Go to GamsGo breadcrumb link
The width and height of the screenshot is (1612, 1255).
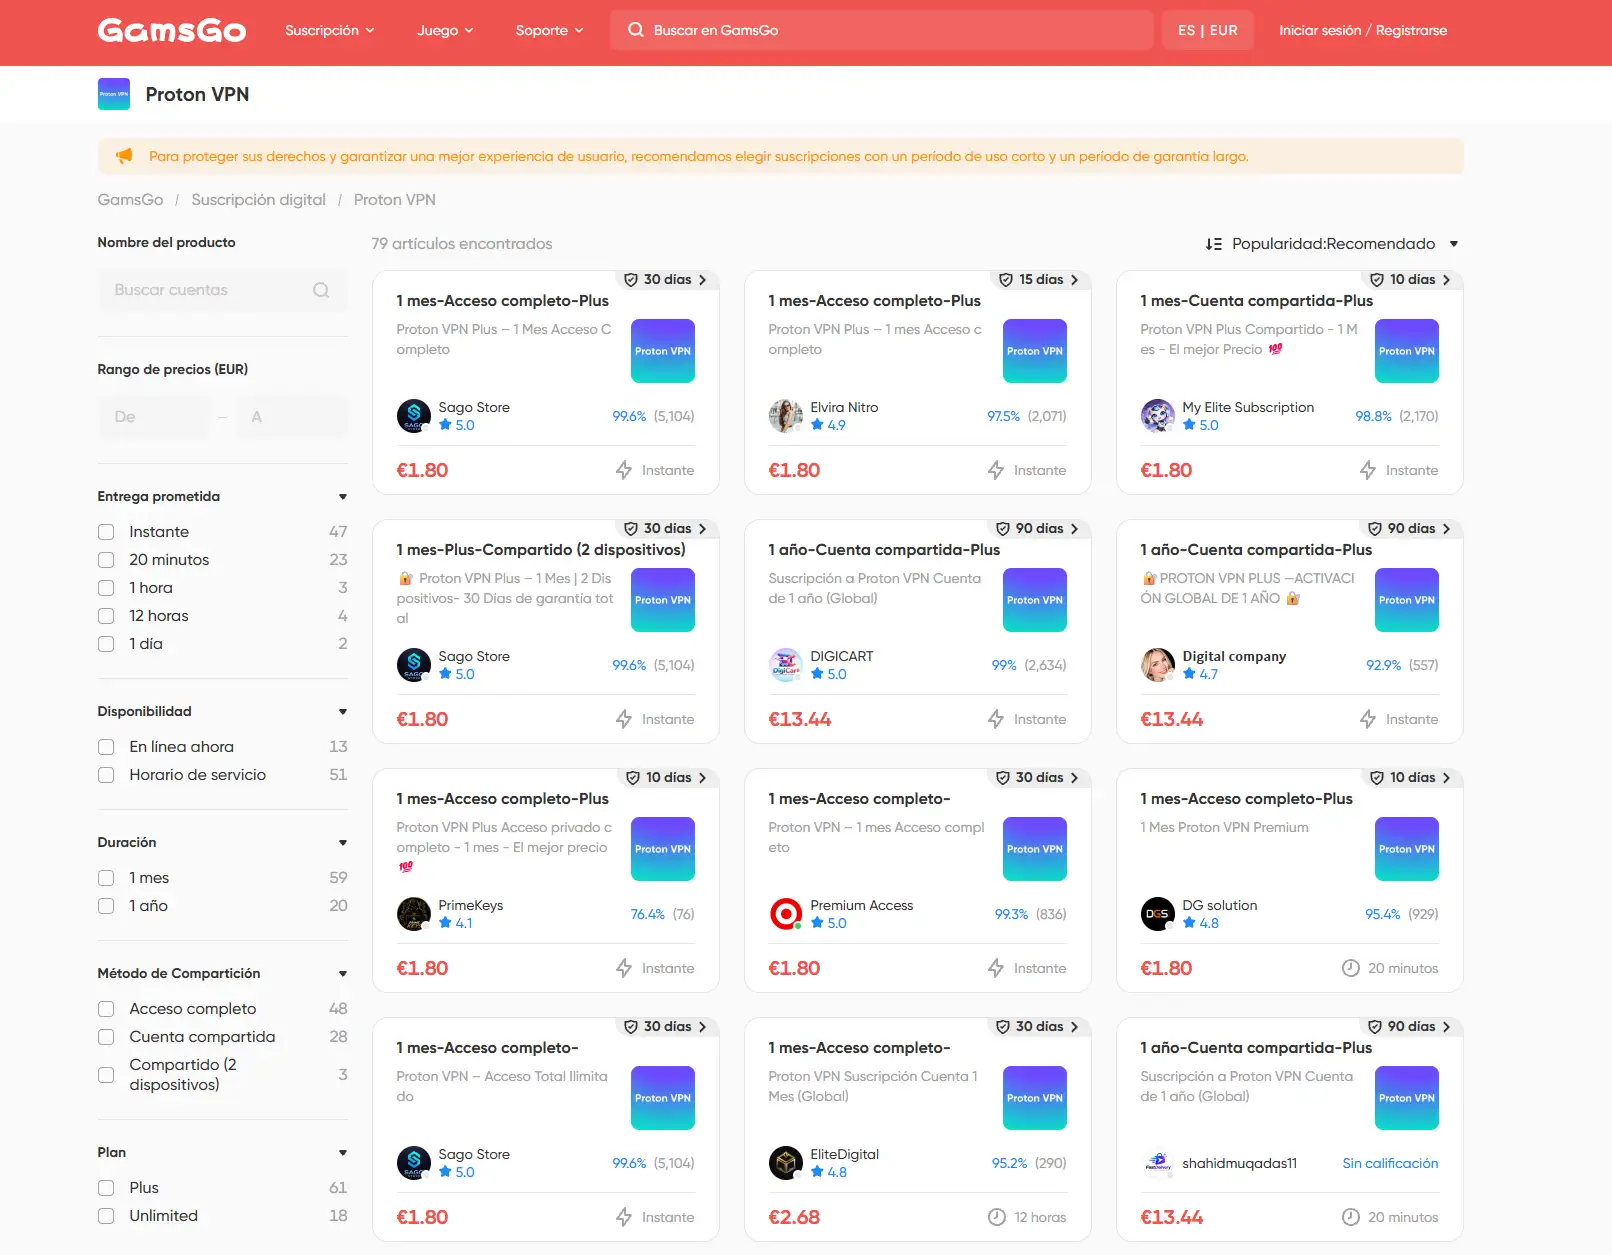[x=130, y=200]
